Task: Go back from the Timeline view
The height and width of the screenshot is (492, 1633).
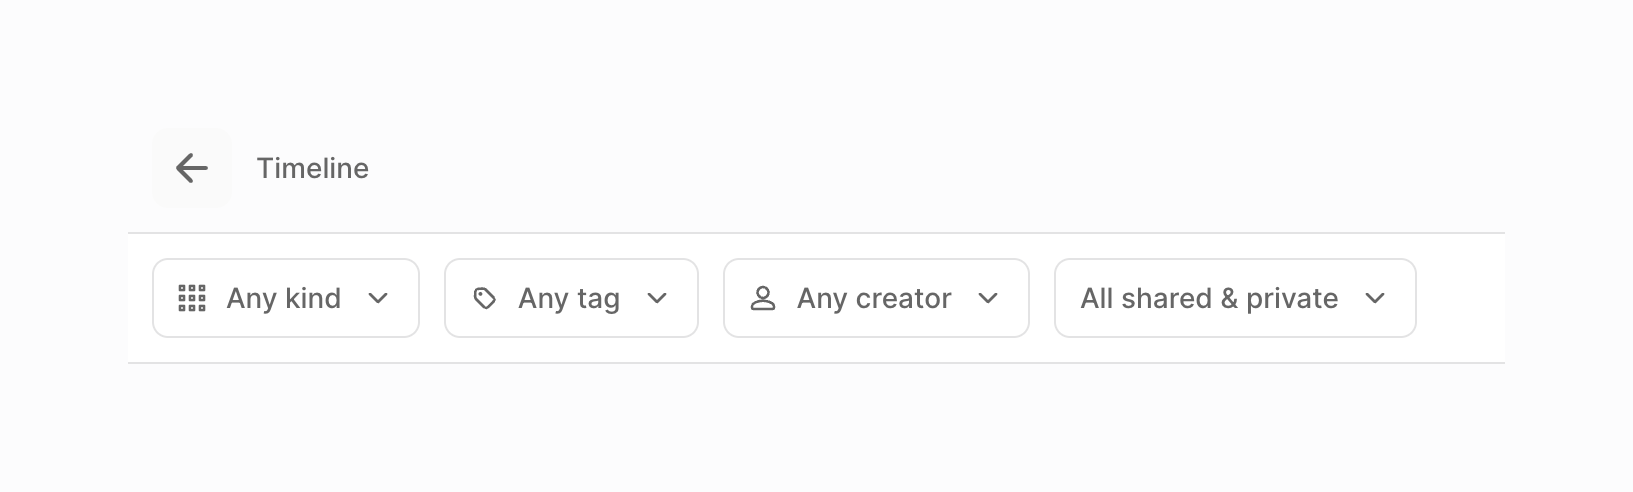Action: click(x=192, y=168)
